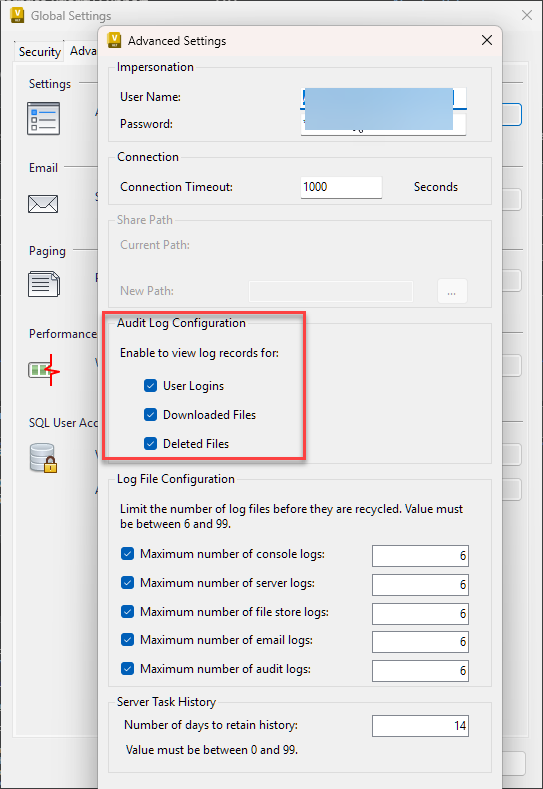Viewport: 543px width, 789px height.
Task: Toggle Maximum number of email logs checkbox
Action: pos(127,640)
